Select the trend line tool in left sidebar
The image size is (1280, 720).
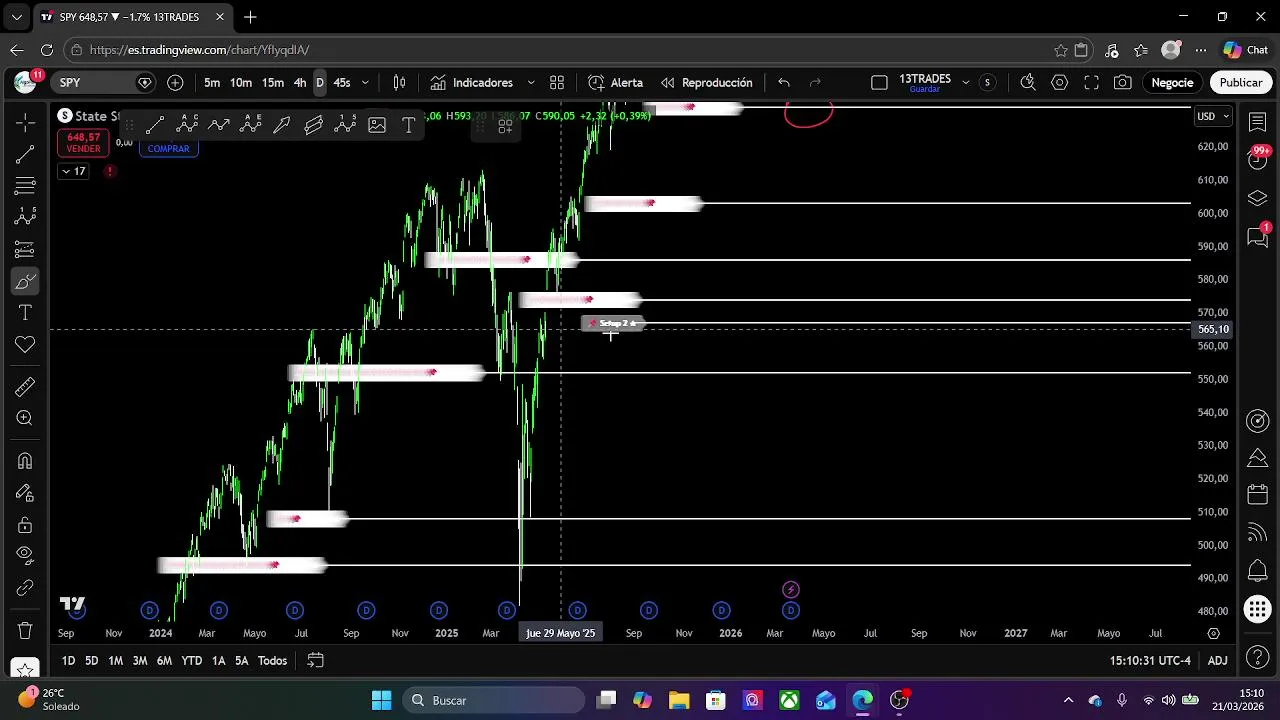pyautogui.click(x=25, y=154)
